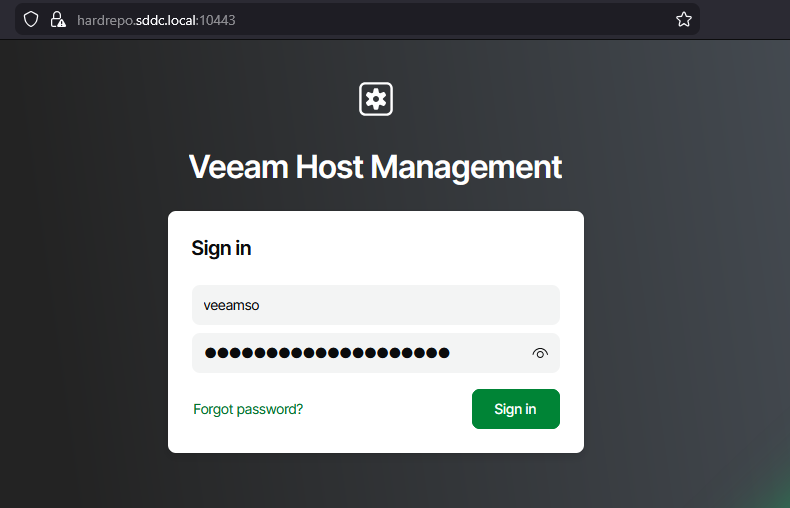
Task: Show the password using the eye icon
Action: pos(540,353)
